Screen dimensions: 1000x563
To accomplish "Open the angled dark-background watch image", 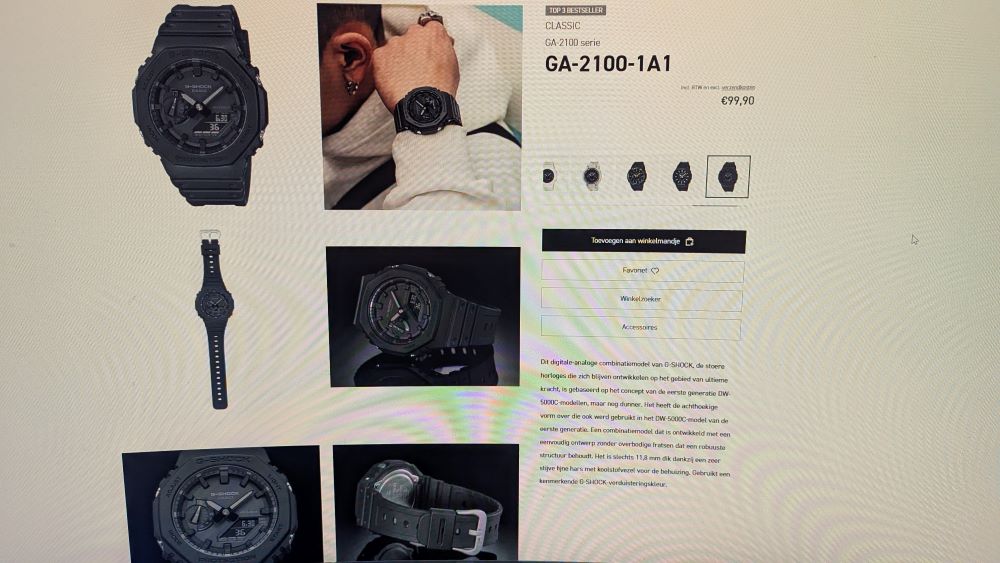I will tap(423, 316).
